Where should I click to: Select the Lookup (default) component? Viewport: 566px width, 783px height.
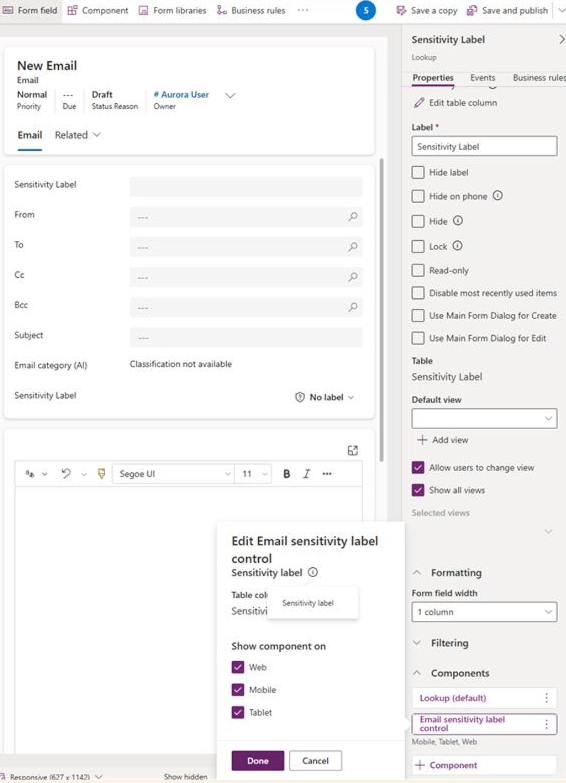point(453,698)
